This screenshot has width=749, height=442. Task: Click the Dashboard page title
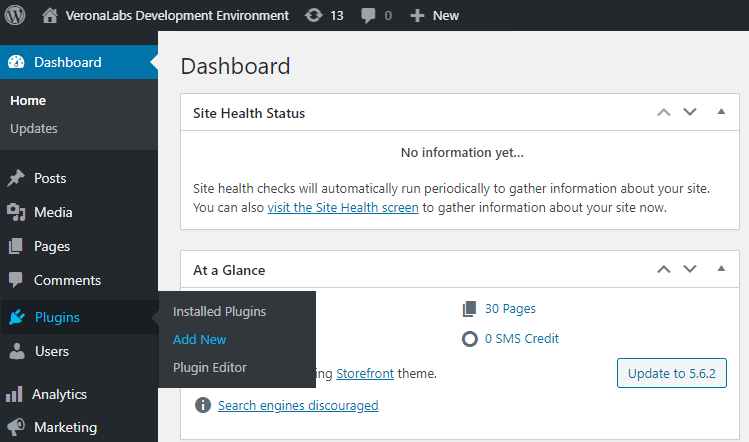235,66
